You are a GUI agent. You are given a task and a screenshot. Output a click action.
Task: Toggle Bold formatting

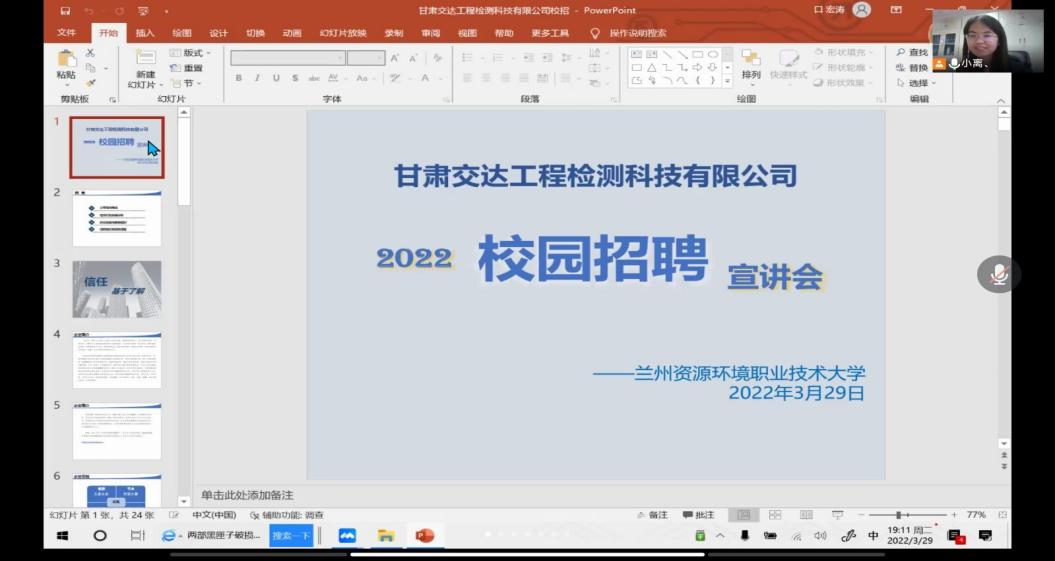coord(238,78)
